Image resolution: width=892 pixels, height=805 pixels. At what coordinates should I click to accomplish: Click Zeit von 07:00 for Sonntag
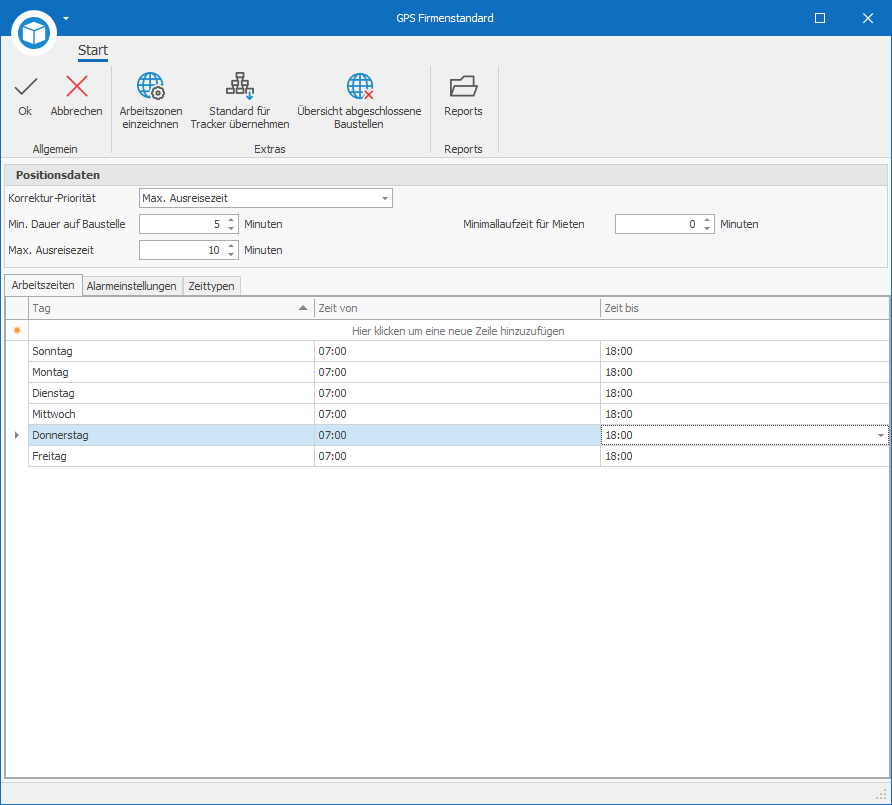pyautogui.click(x=457, y=352)
